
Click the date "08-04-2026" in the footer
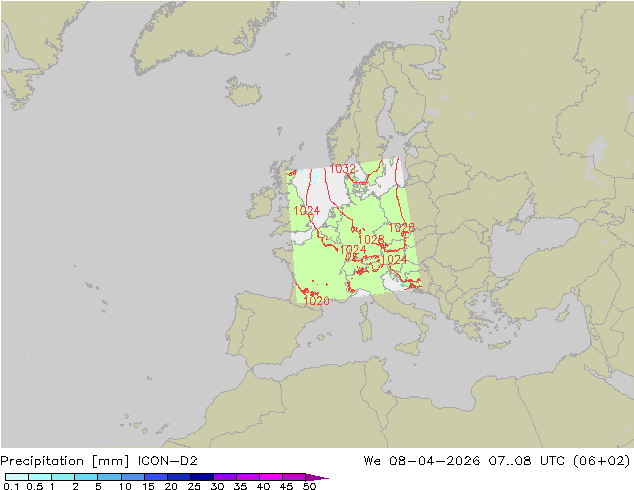click(x=434, y=461)
